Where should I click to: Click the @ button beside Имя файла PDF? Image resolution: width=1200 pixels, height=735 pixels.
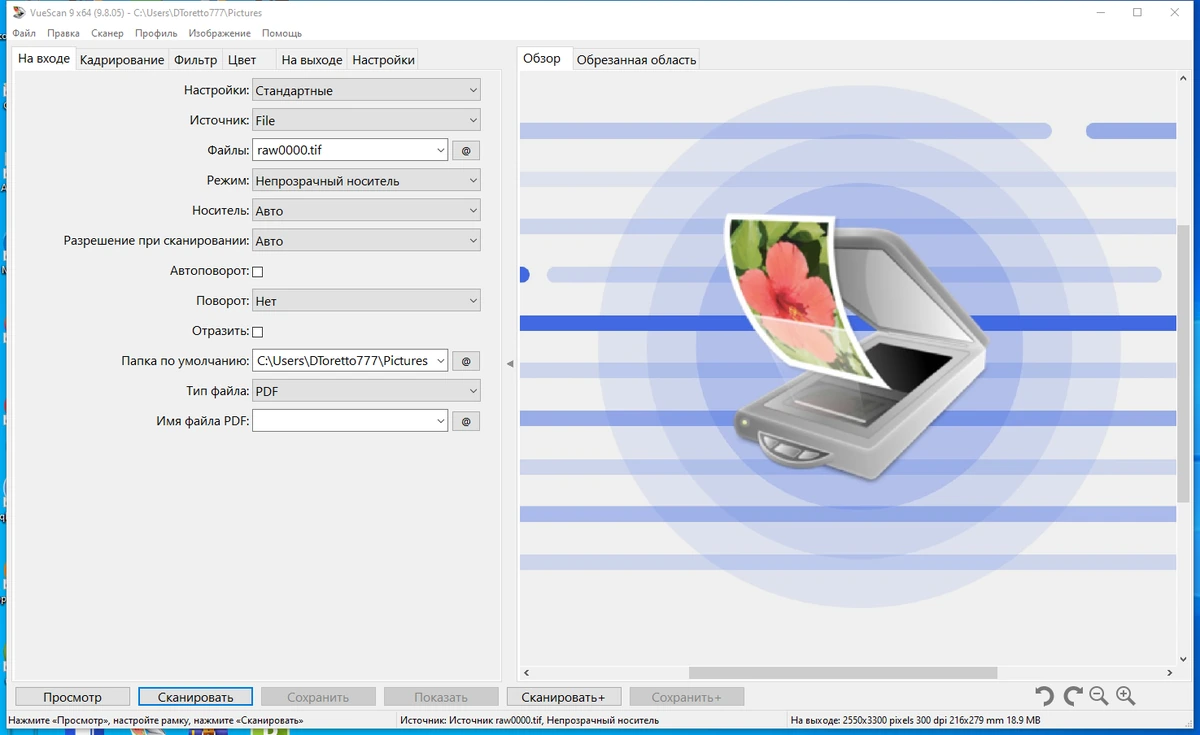pyautogui.click(x=466, y=421)
